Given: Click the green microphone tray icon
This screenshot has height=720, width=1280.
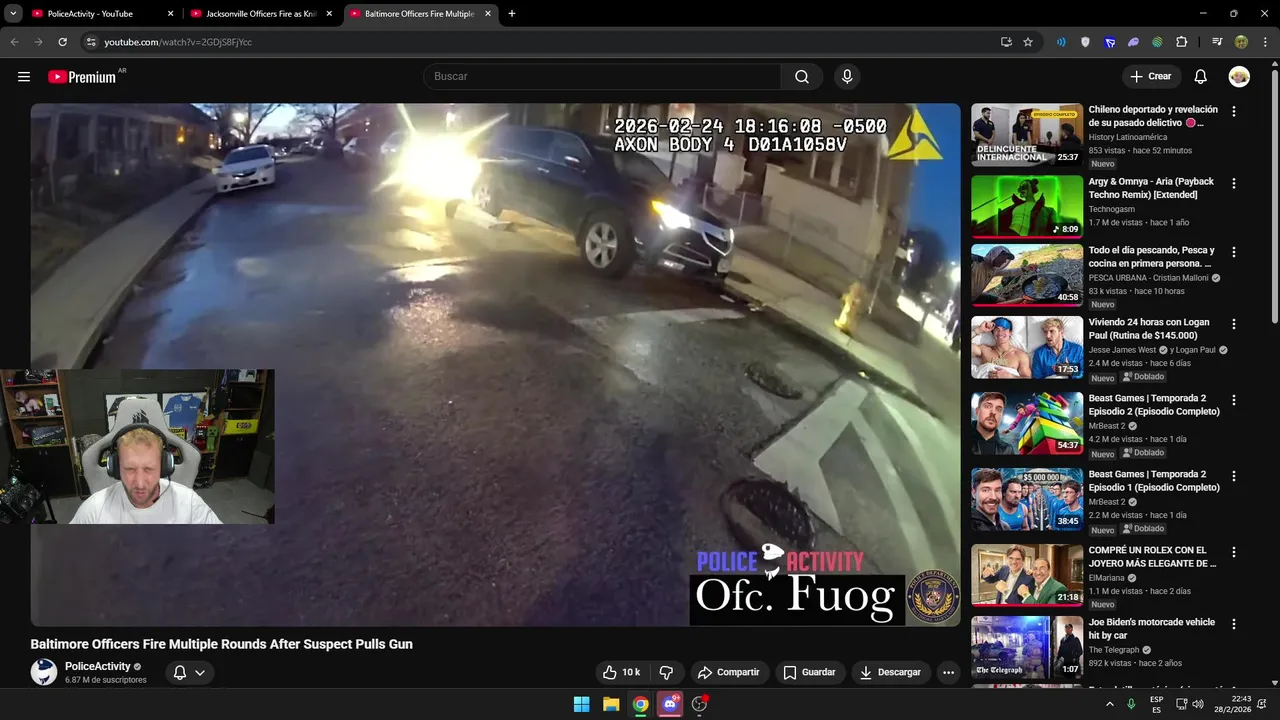Looking at the screenshot, I should pyautogui.click(x=1131, y=704).
